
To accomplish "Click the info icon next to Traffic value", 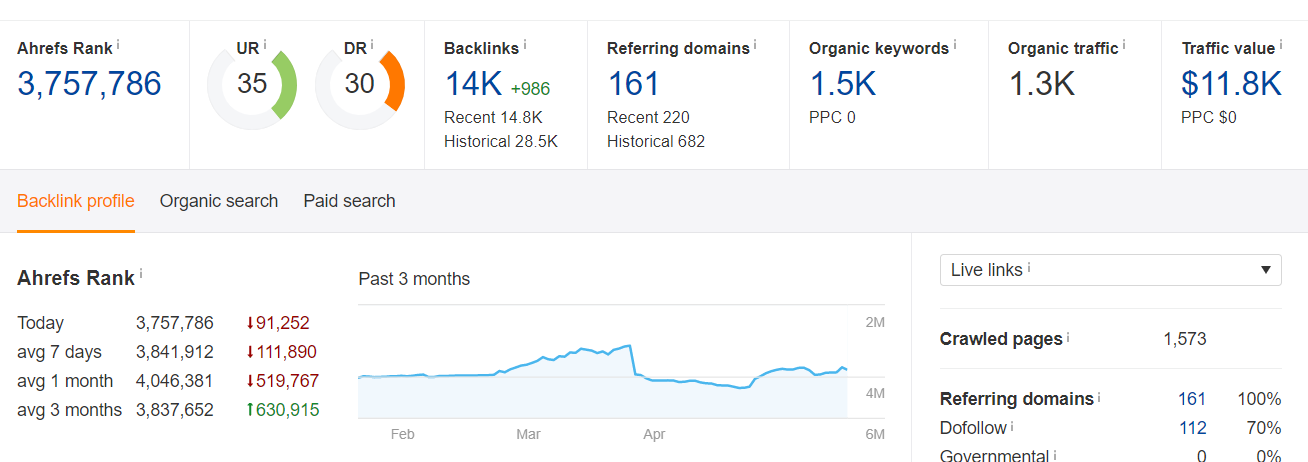I will coord(1281,45).
